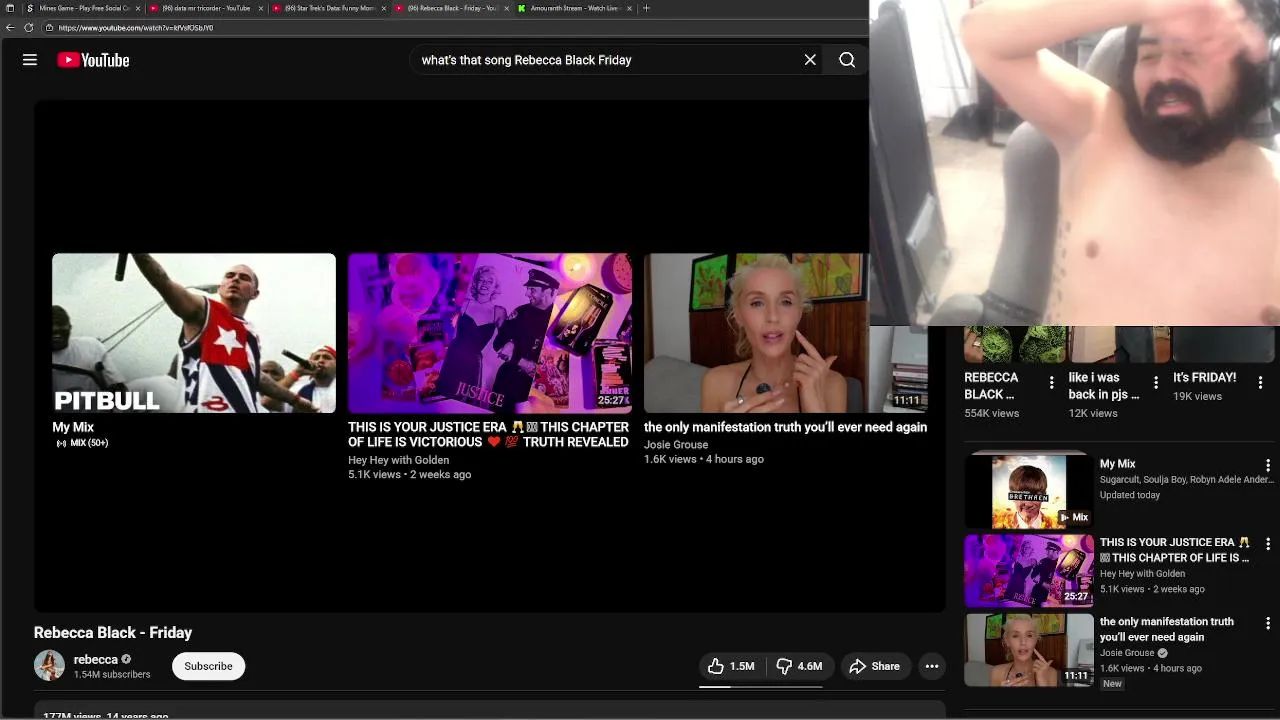
Task: Open sidebar JUSTICE ERA video thumbnail
Action: click(x=1029, y=571)
